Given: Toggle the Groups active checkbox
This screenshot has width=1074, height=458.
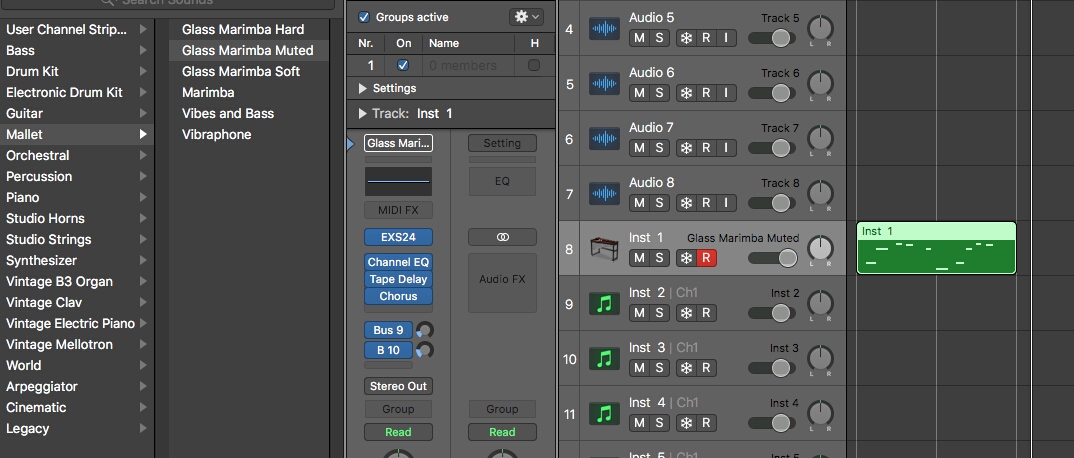Looking at the screenshot, I should pos(364,17).
